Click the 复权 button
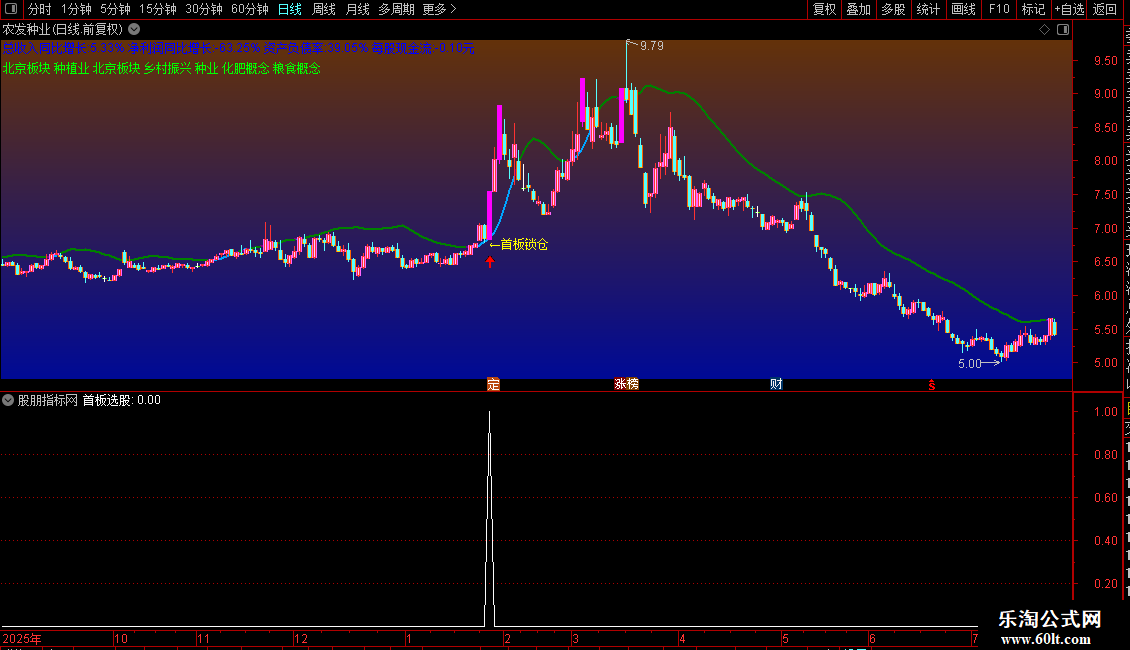Viewport: 1130px width, 650px height. click(824, 9)
